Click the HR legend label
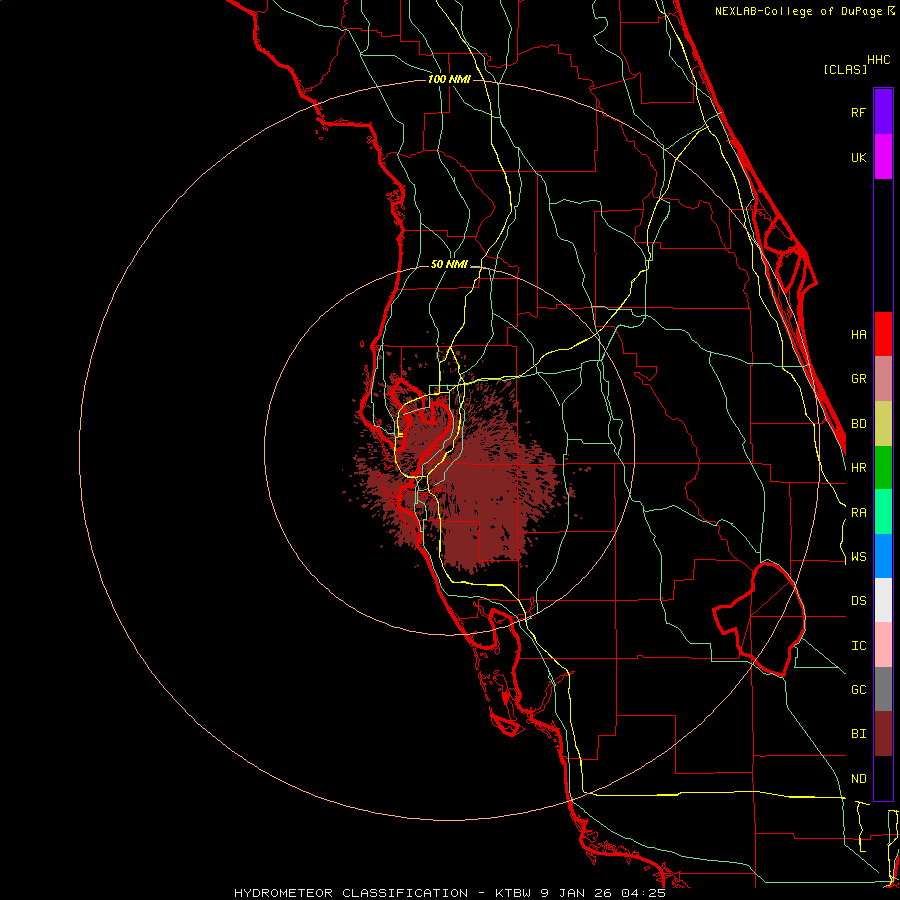Image resolution: width=900 pixels, height=900 pixels. [x=858, y=468]
